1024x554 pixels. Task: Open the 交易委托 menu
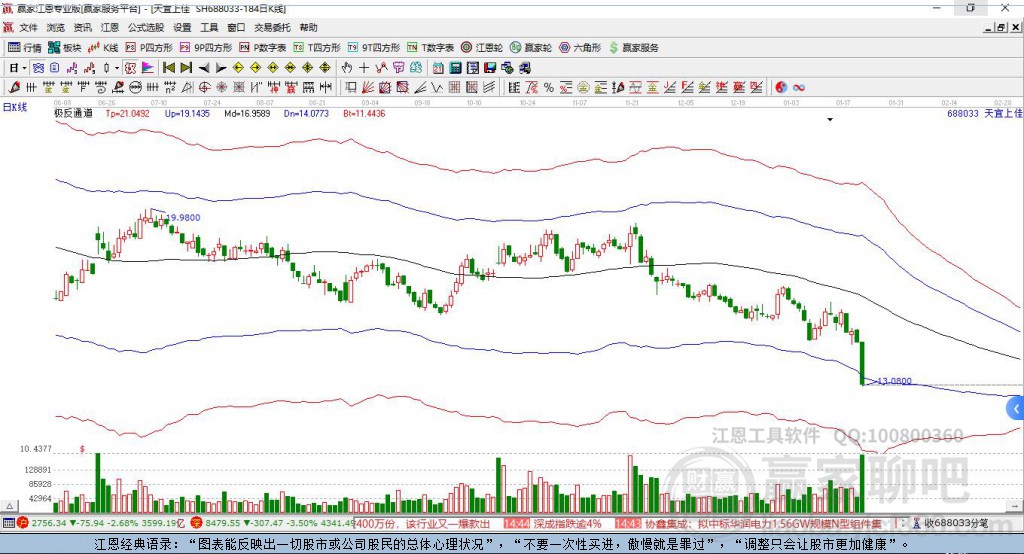272,27
